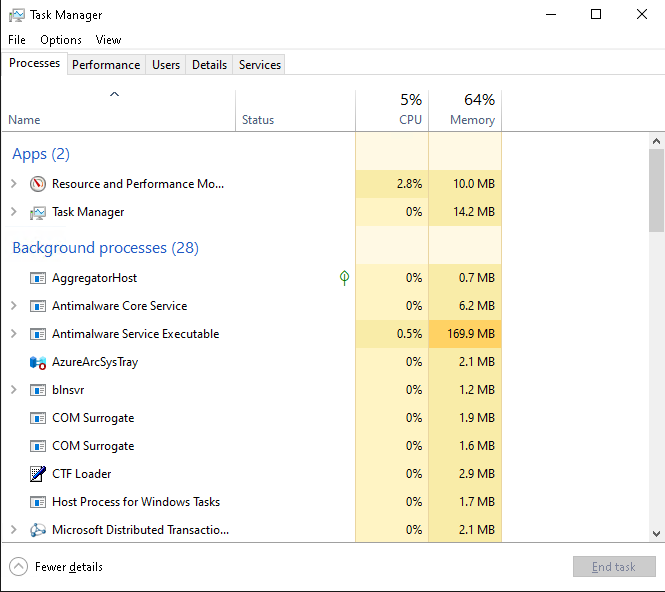Open the Options menu

(61, 40)
